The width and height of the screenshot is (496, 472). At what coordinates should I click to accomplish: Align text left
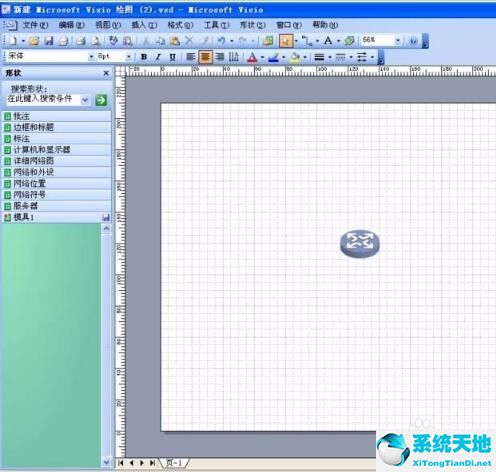coord(190,57)
